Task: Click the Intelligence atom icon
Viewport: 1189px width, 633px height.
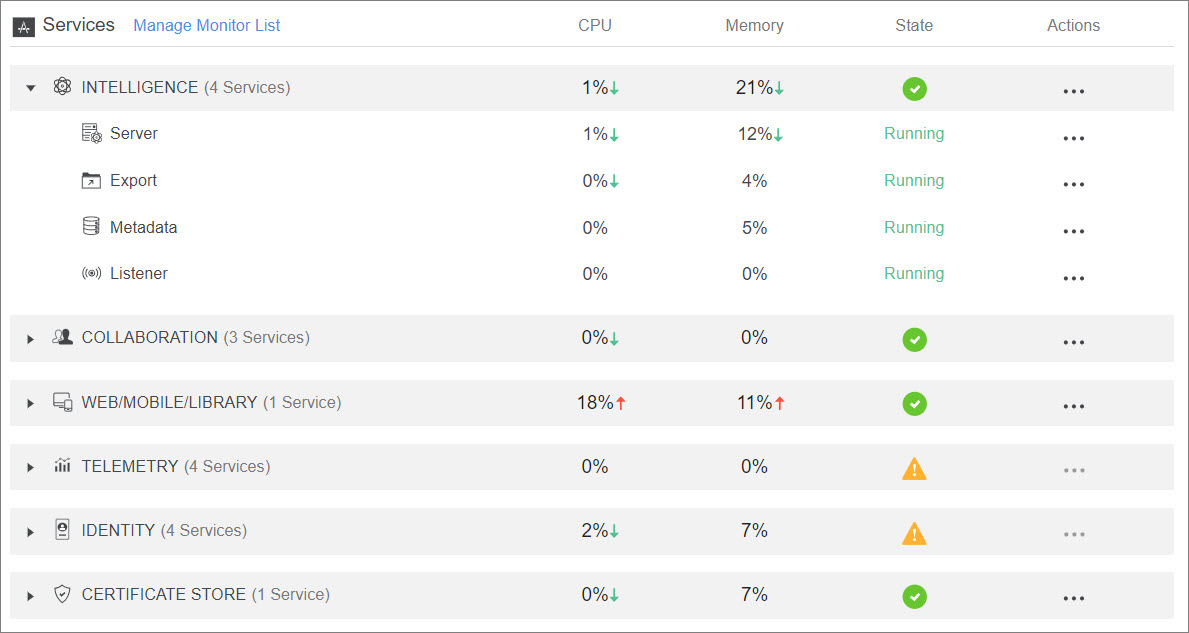Action: (x=62, y=87)
